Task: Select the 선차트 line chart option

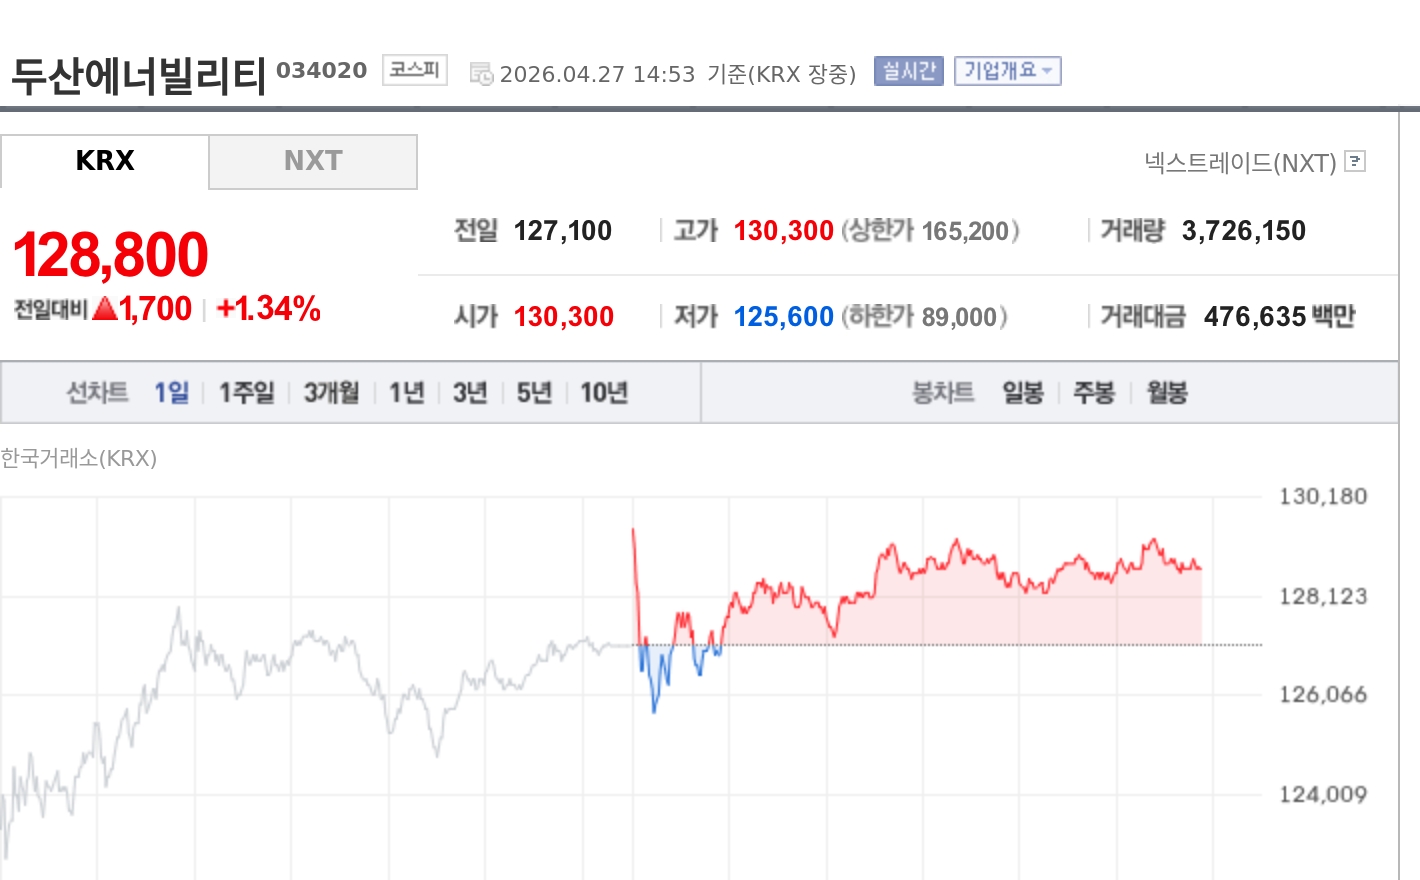Action: 97,392
